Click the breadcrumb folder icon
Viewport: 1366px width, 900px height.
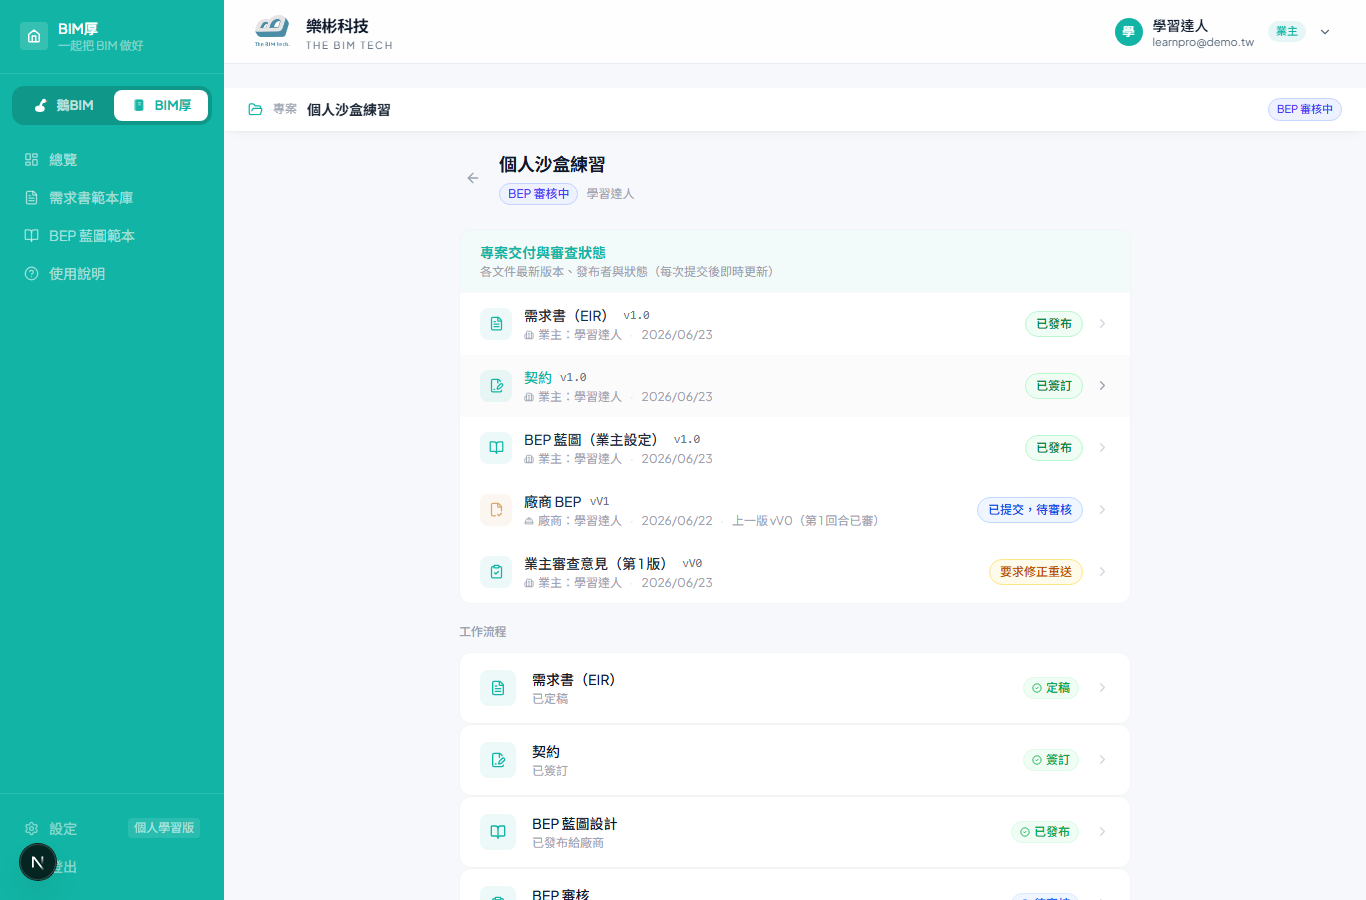[x=255, y=109]
